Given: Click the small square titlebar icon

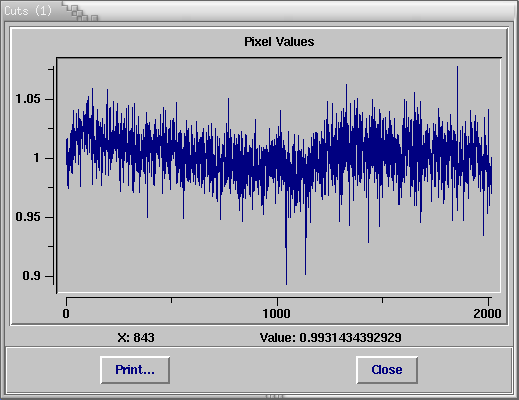Looking at the screenshot, I should [95, 18].
